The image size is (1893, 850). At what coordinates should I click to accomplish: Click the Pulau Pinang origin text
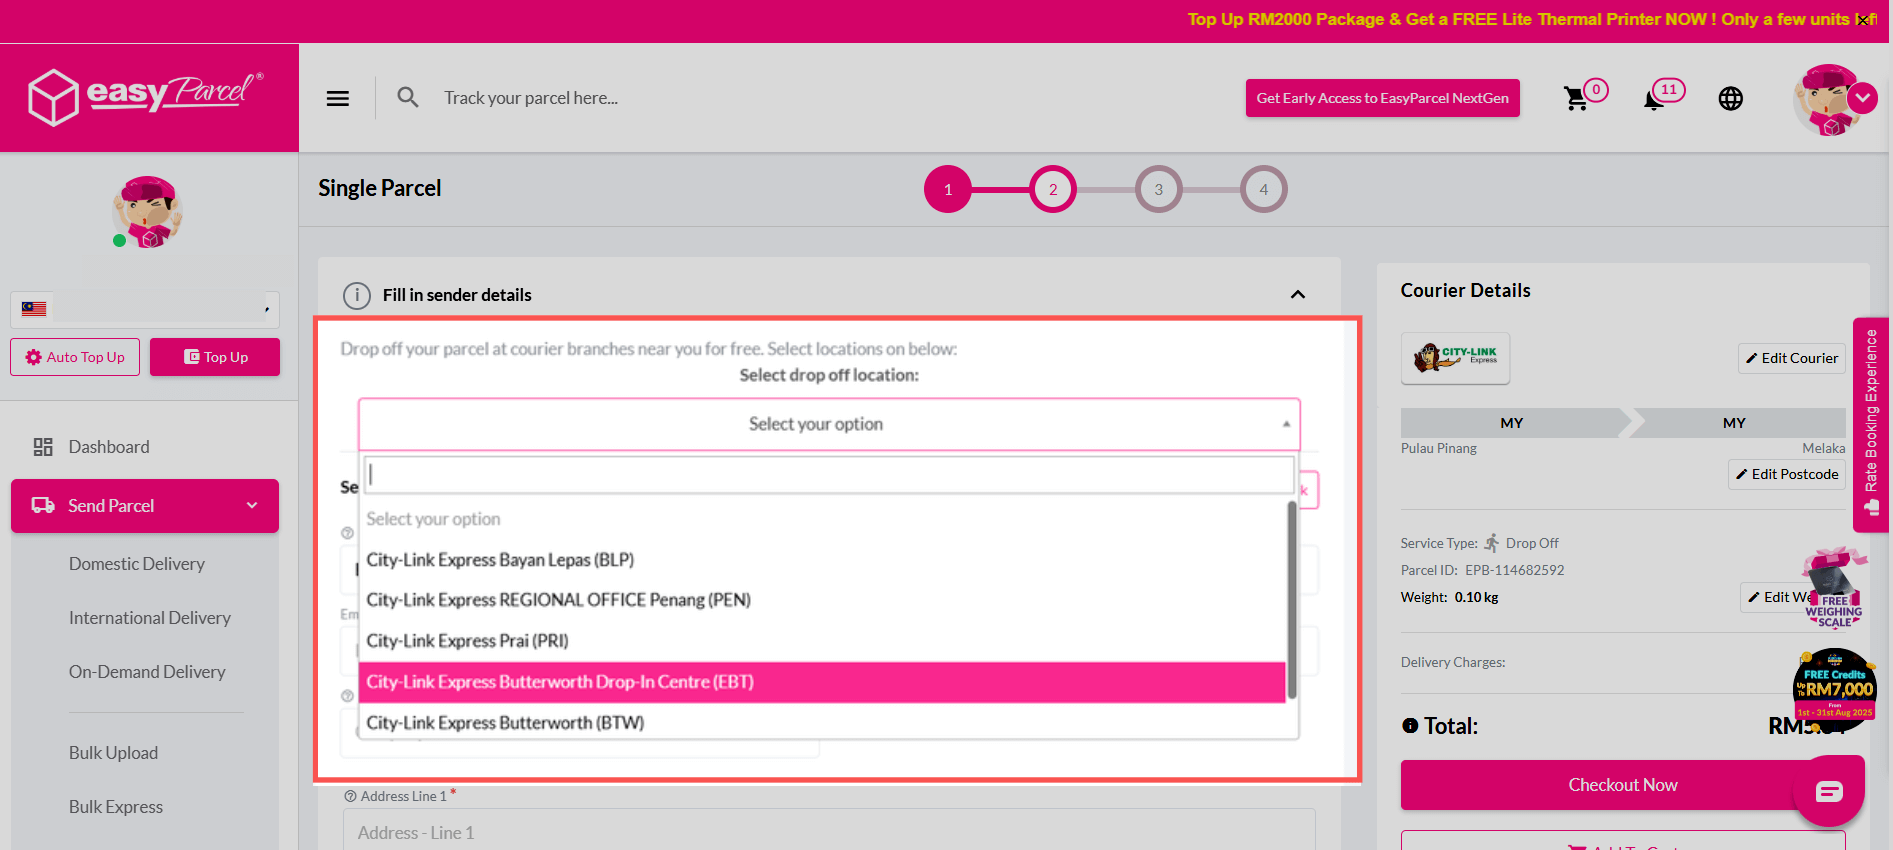coord(1439,448)
